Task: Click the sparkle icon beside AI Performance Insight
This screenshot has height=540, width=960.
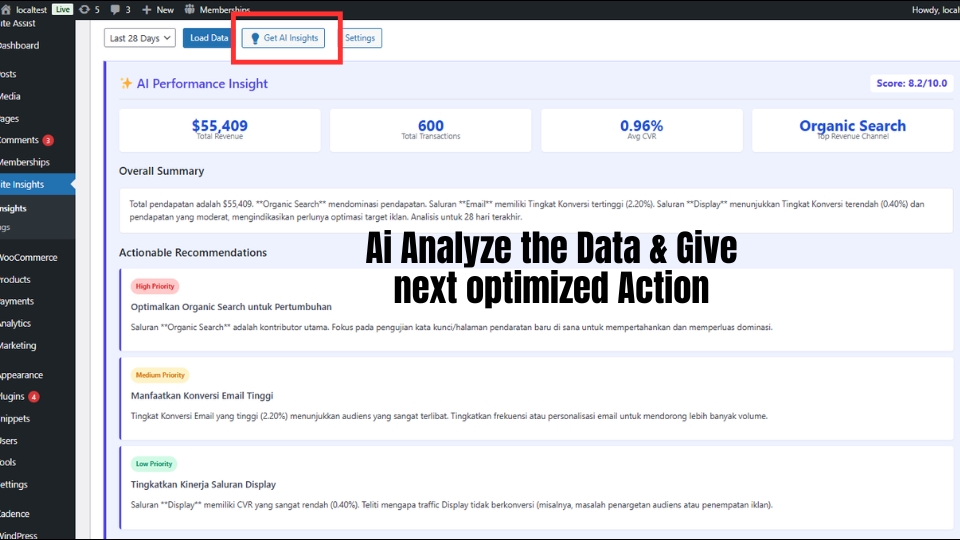Action: click(x=126, y=84)
